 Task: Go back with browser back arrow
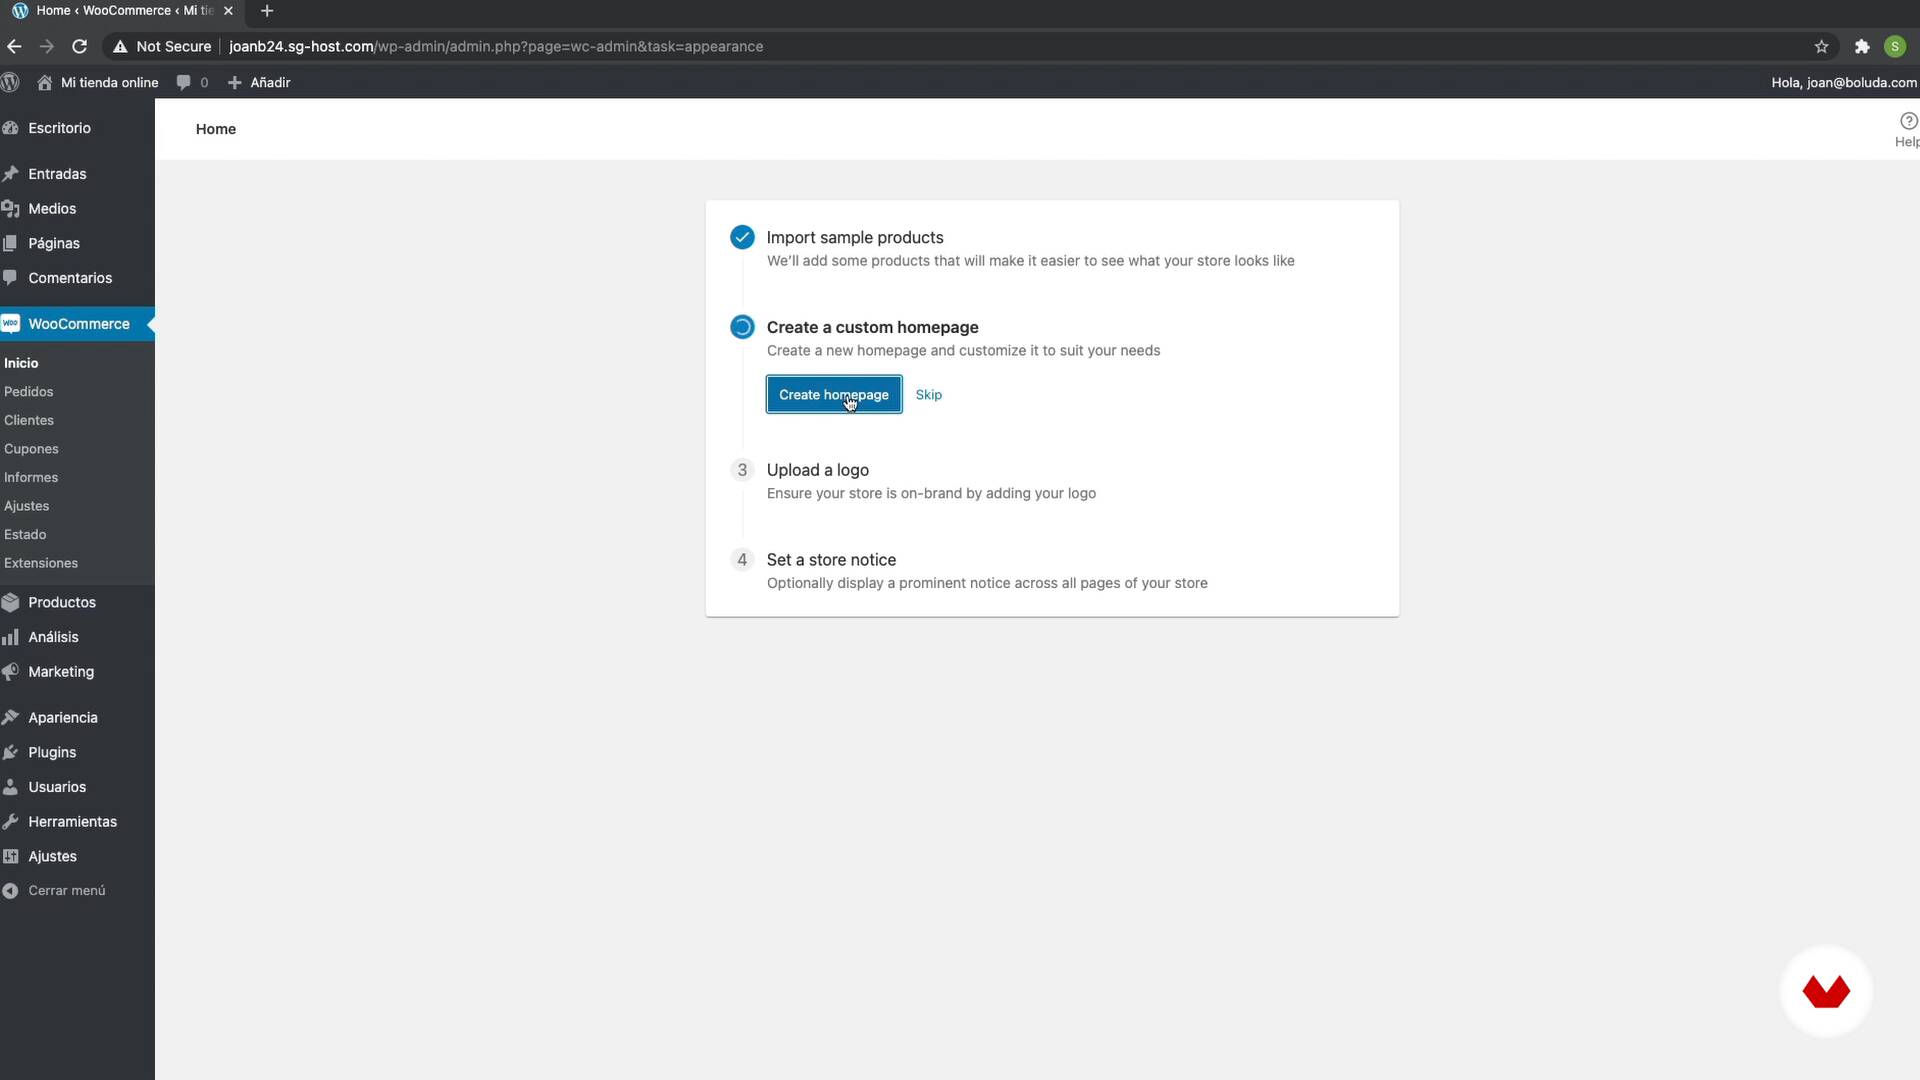pyautogui.click(x=14, y=46)
